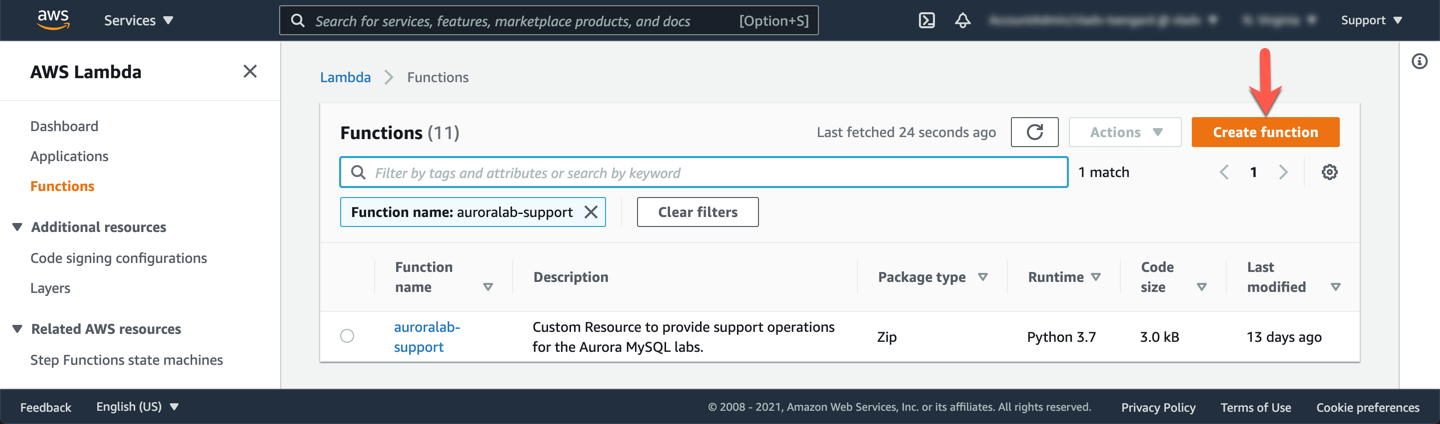The image size is (1440, 424).
Task: Go to Layers in the sidebar
Action: coord(50,288)
